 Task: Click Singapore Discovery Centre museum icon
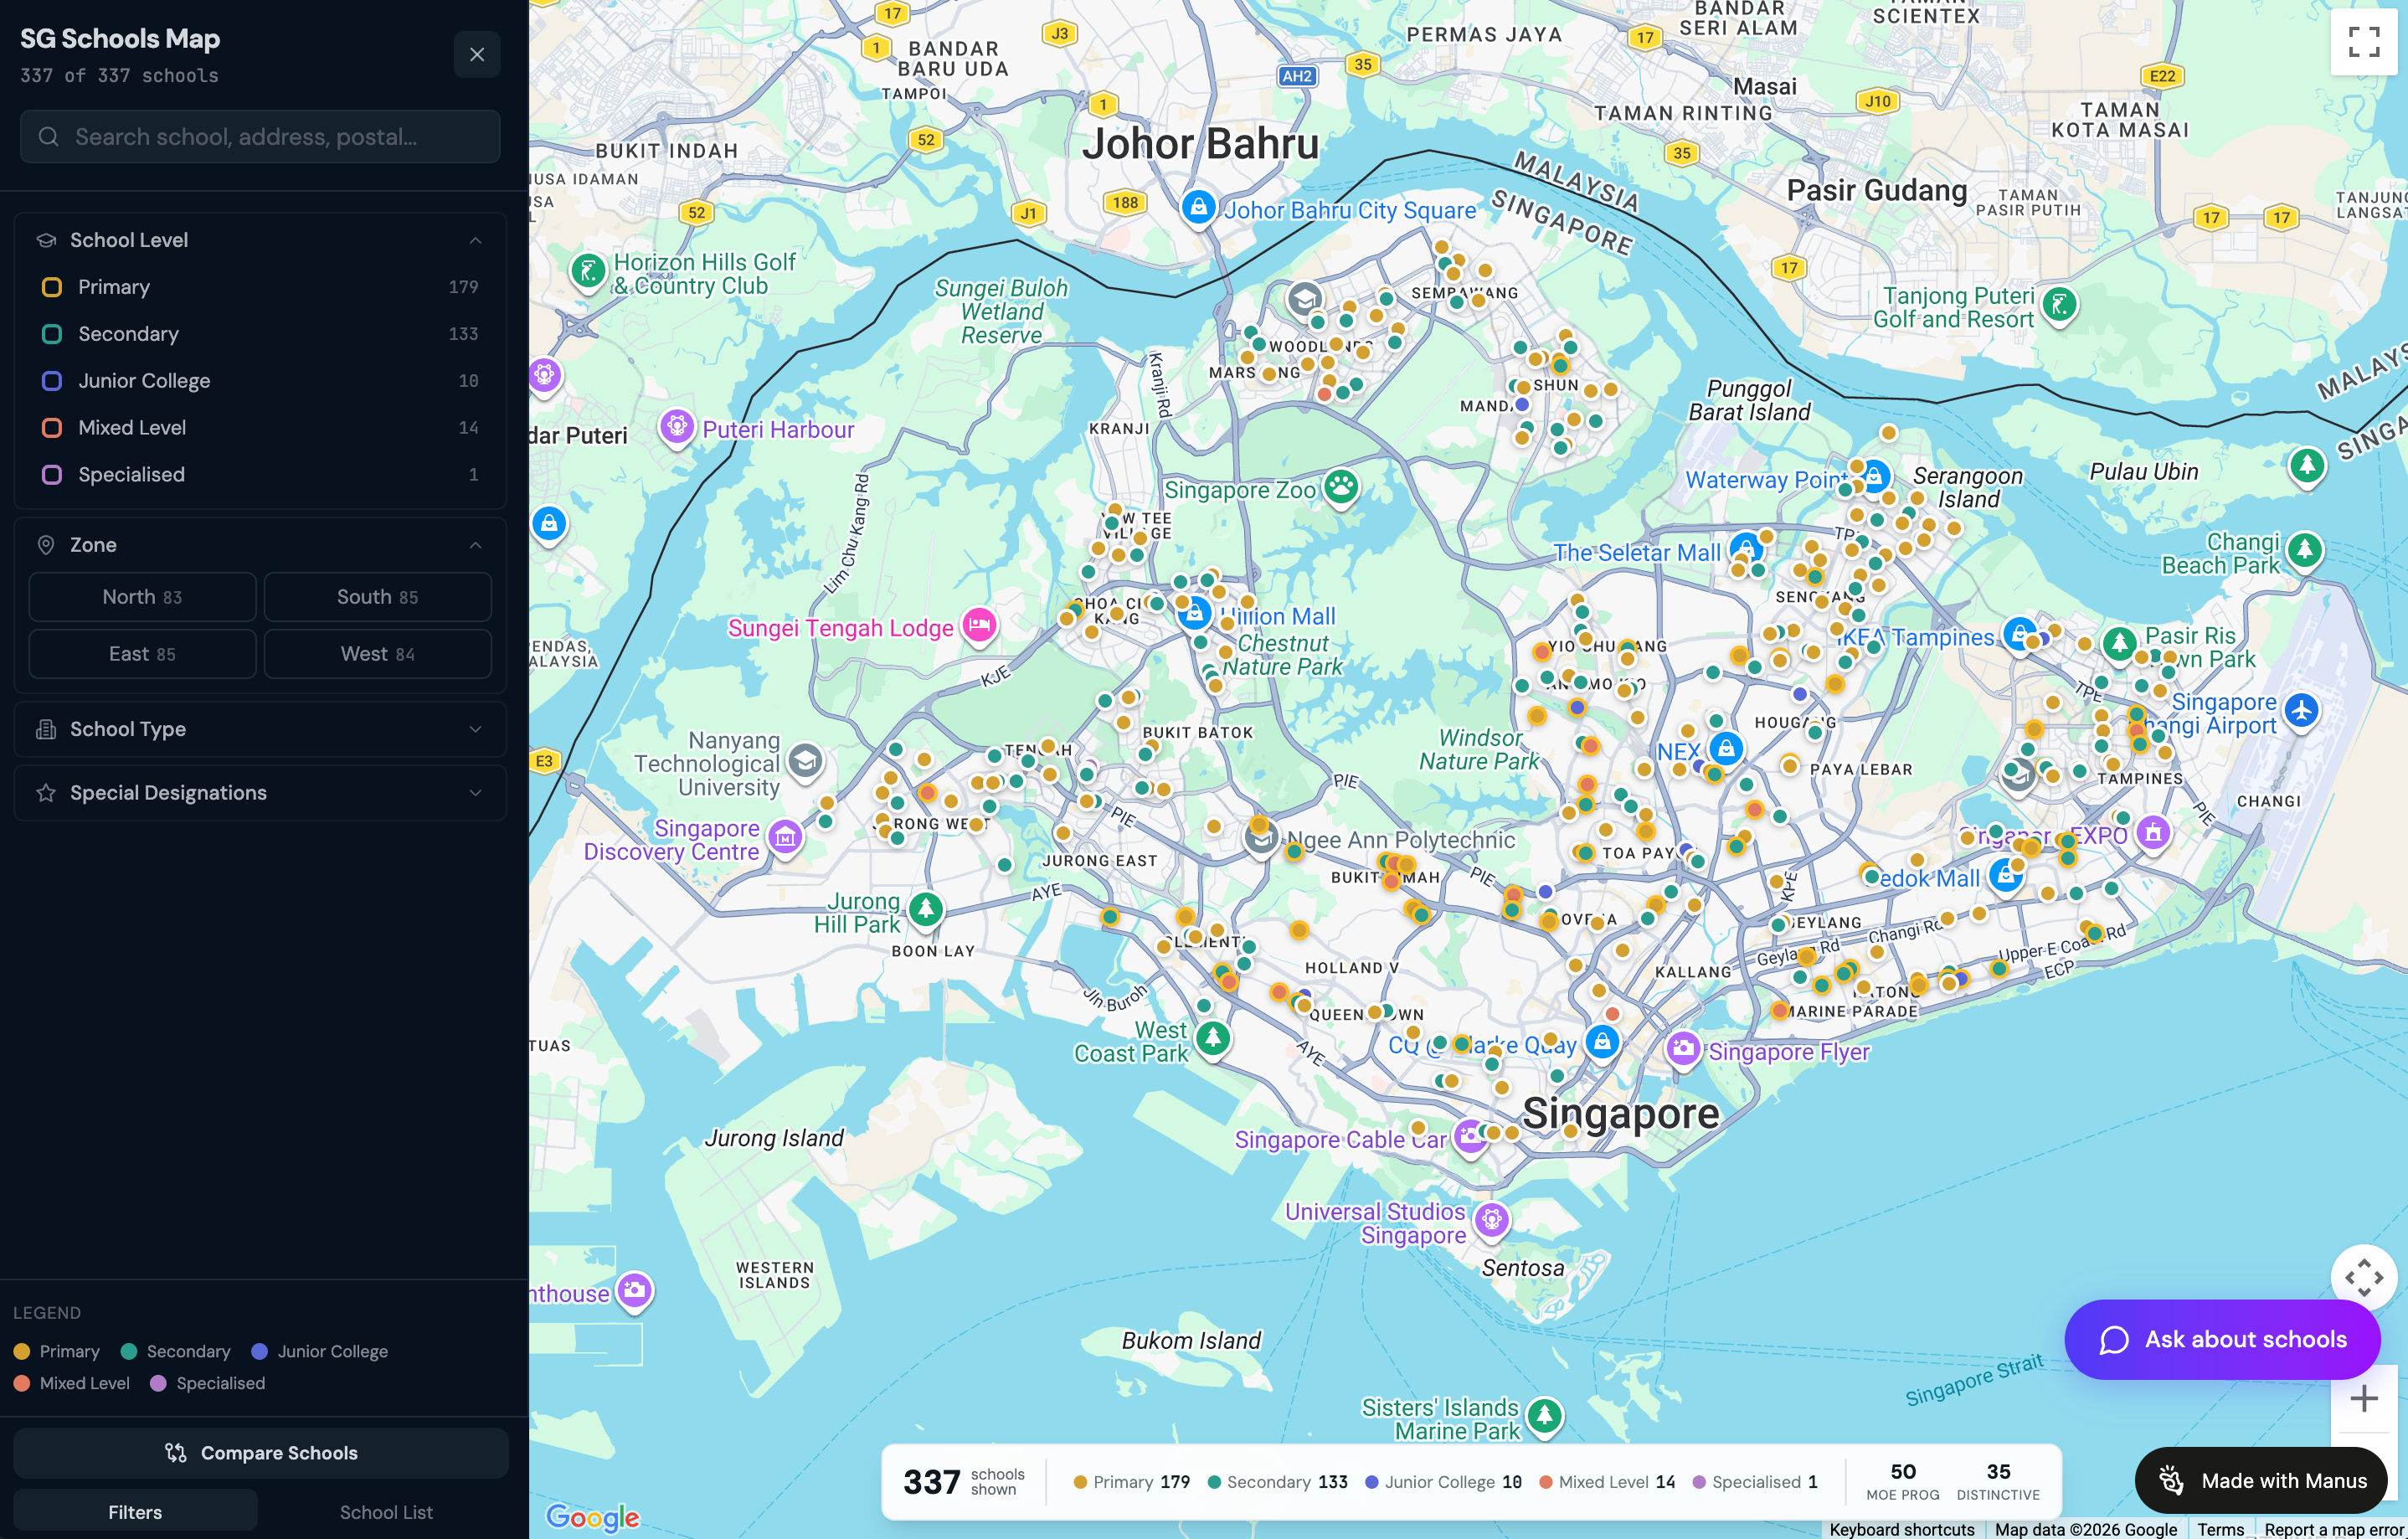tap(785, 837)
